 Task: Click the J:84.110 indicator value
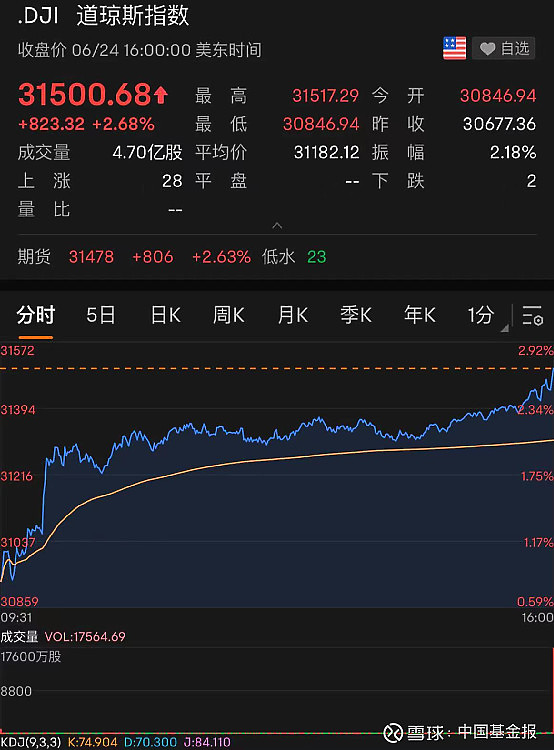(x=207, y=742)
